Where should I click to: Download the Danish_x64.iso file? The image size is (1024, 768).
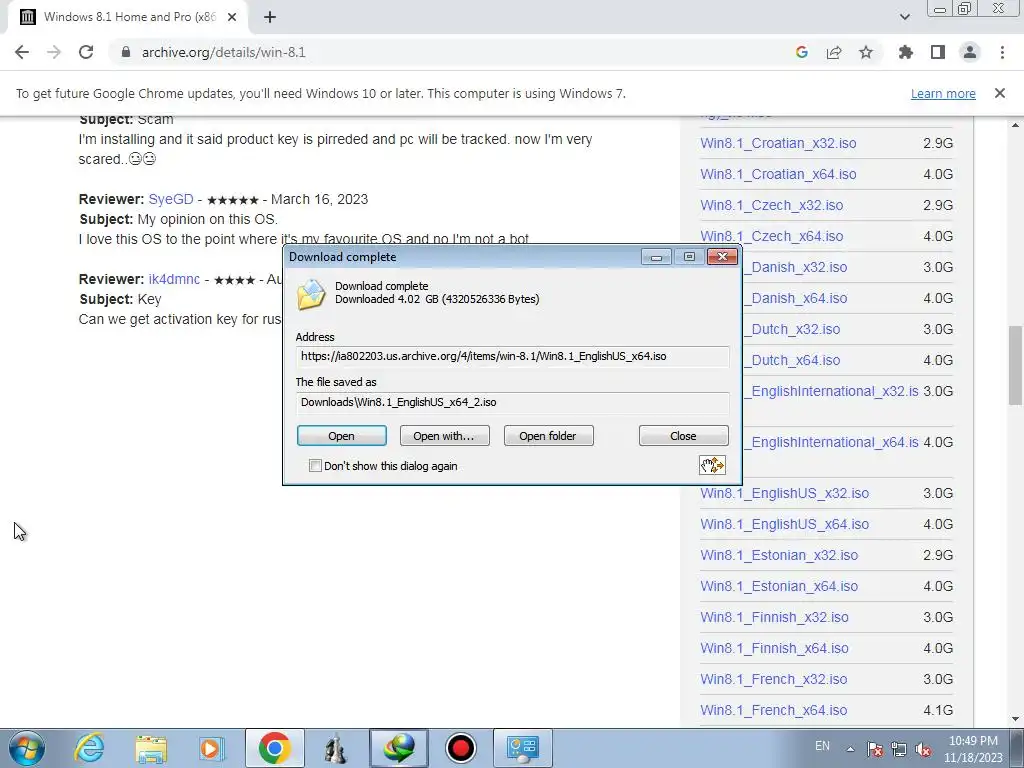pos(795,298)
